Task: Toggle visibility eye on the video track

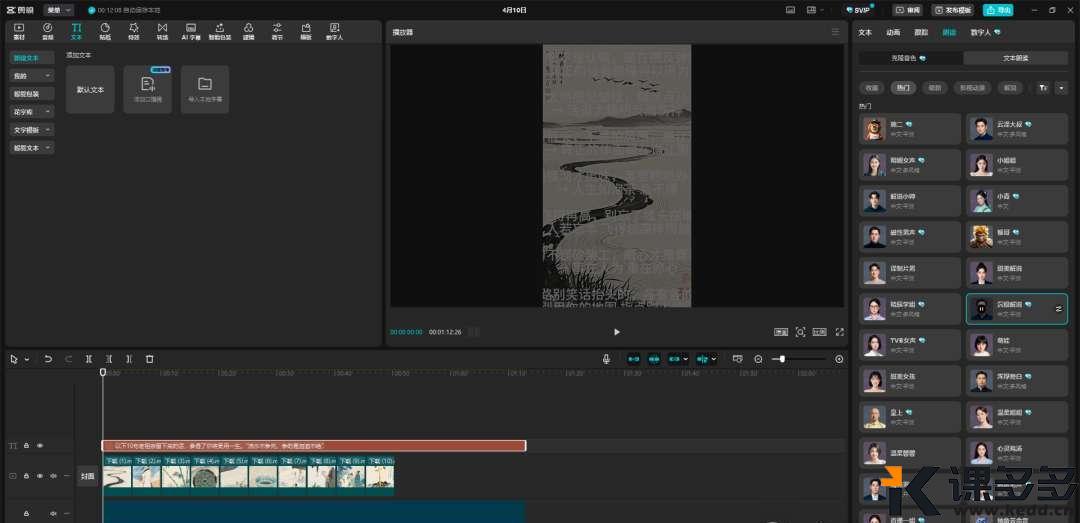Action: (39, 475)
